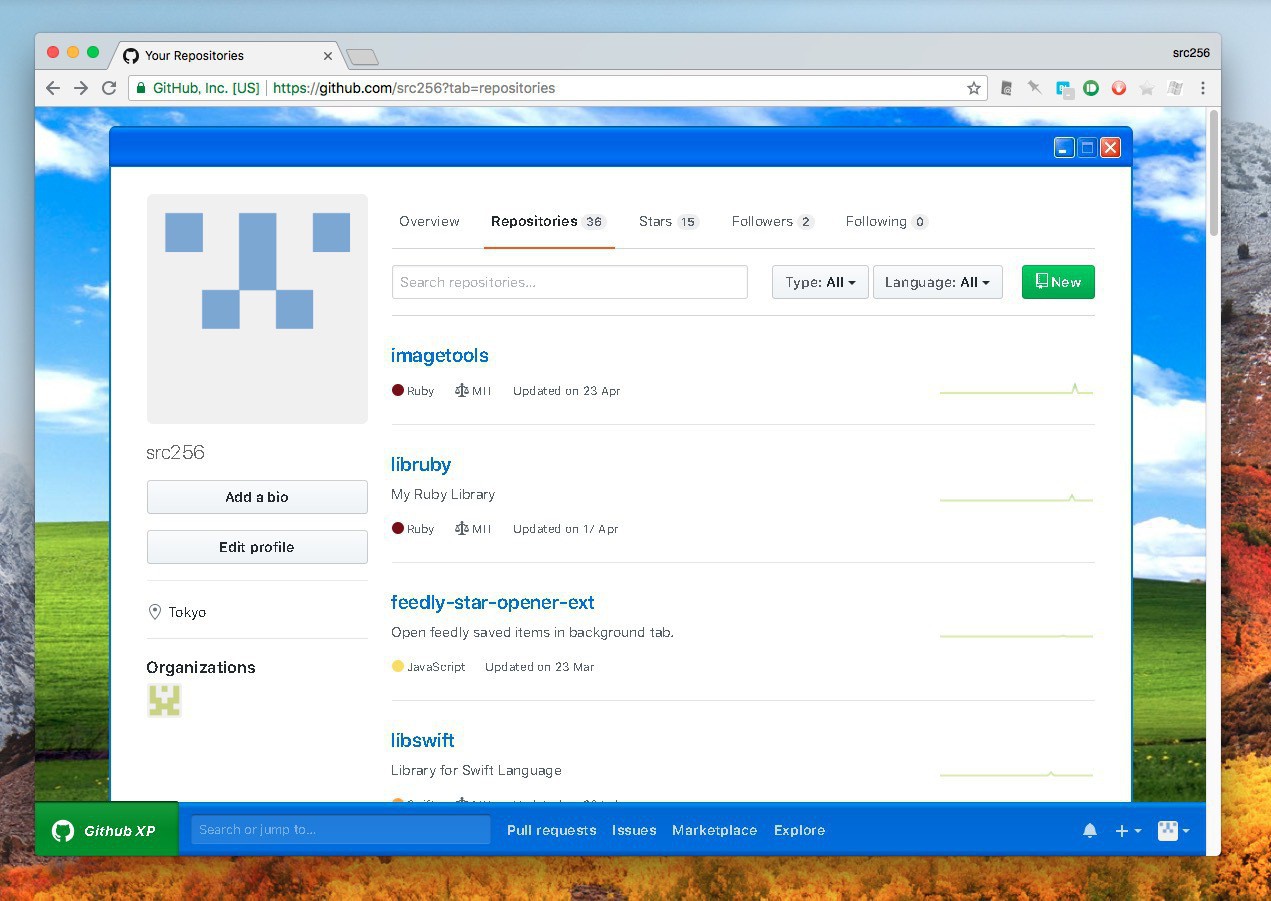Click the notifications bell icon
Screen dimensions: 1271x901
(1090, 831)
